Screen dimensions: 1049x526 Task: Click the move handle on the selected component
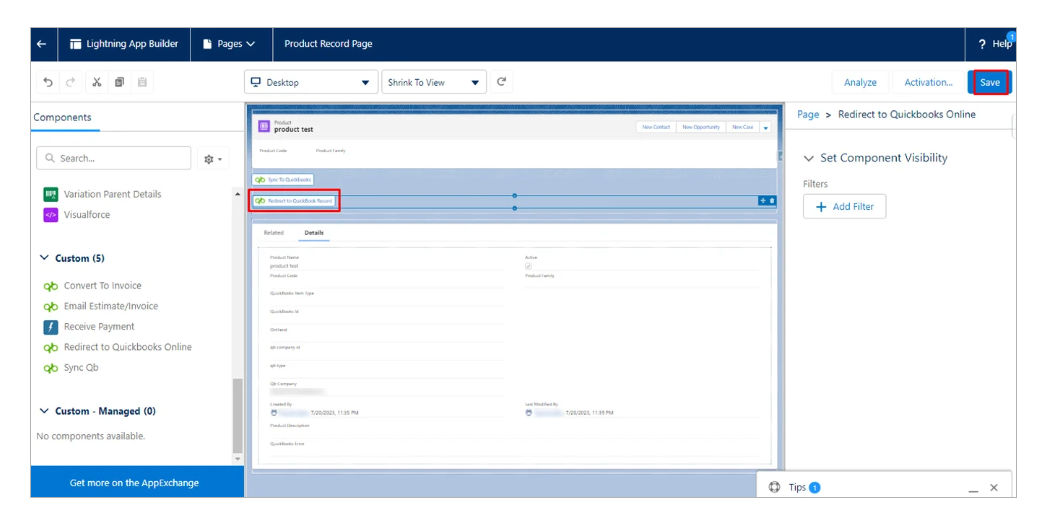[762, 201]
